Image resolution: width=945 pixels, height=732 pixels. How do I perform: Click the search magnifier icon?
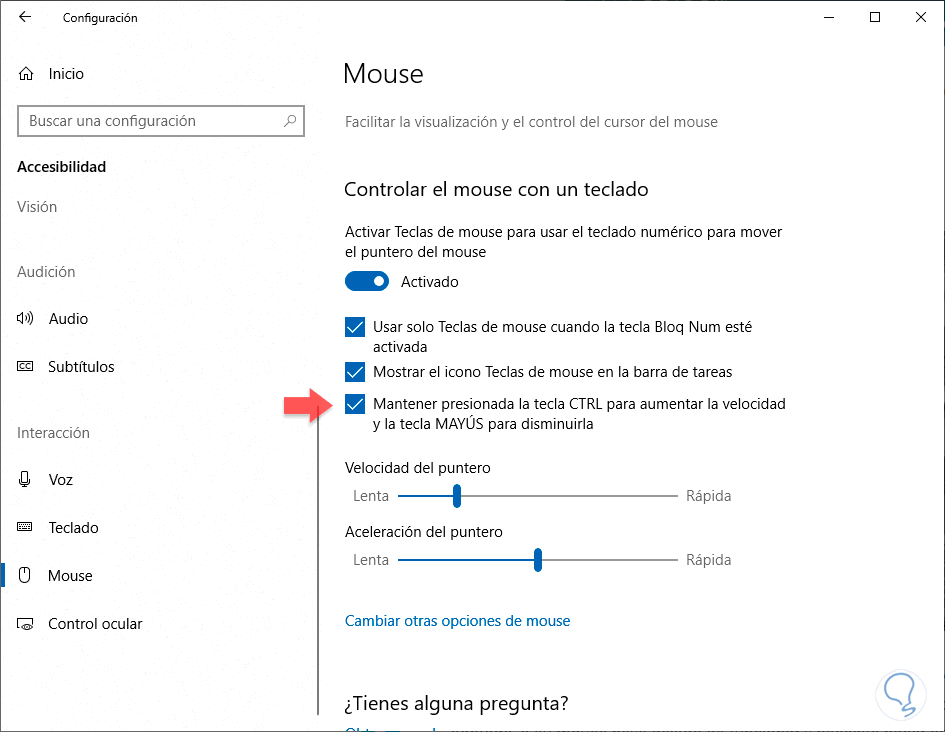click(x=290, y=121)
